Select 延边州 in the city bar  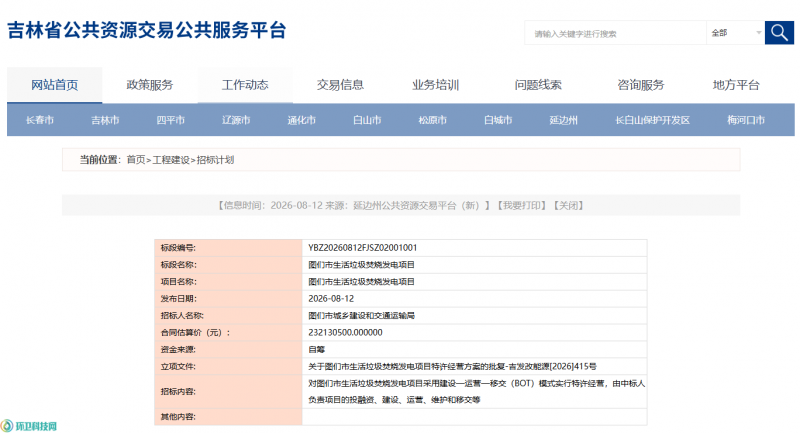[x=564, y=120]
